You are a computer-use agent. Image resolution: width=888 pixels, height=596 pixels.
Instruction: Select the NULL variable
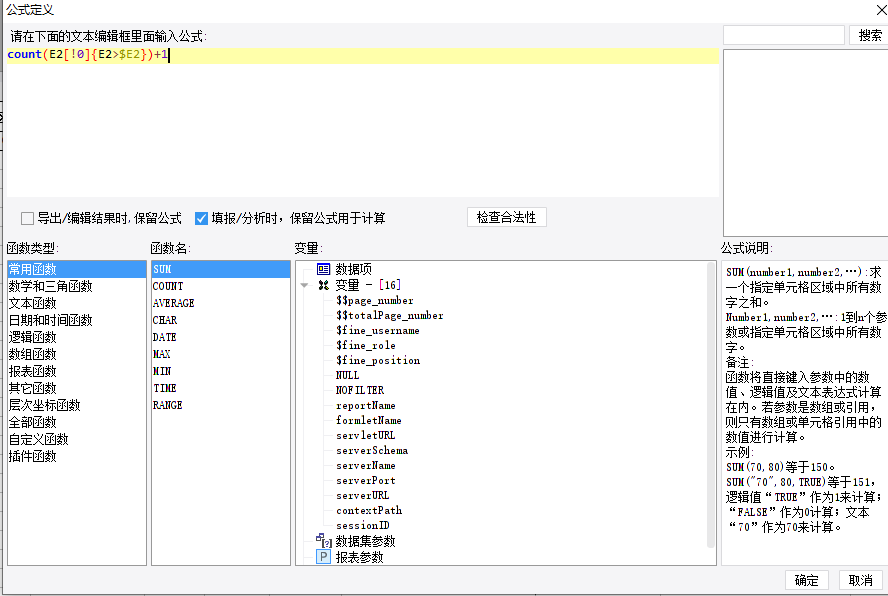pos(347,375)
